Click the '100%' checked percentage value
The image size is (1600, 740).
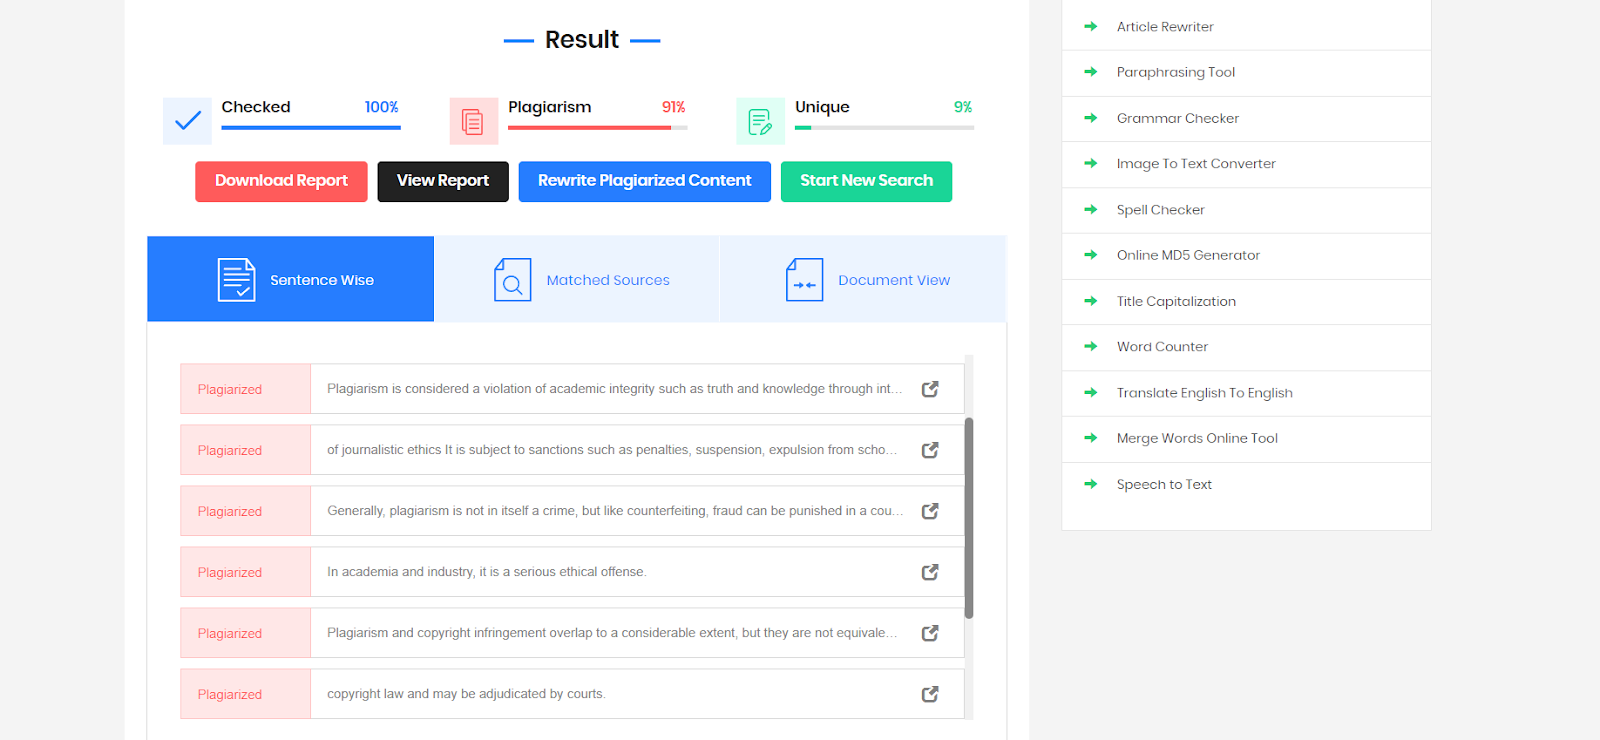[x=381, y=107]
